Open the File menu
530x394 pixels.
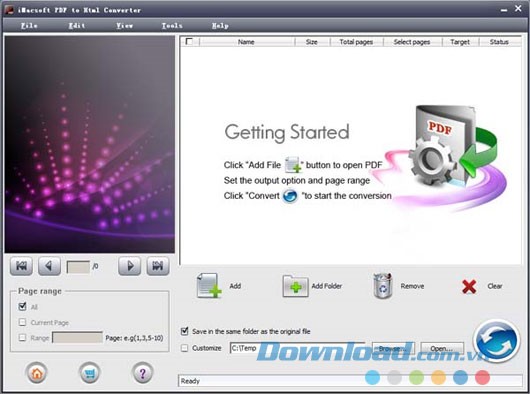coord(29,26)
